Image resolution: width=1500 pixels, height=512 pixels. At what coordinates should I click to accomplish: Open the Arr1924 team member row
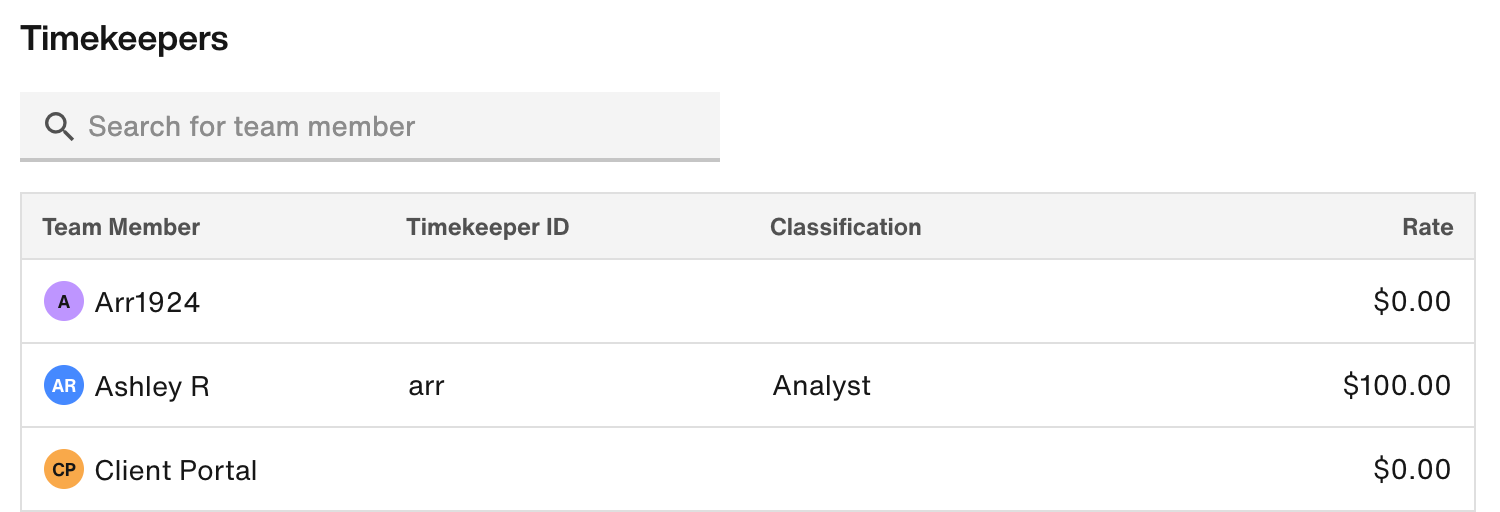tap(748, 301)
